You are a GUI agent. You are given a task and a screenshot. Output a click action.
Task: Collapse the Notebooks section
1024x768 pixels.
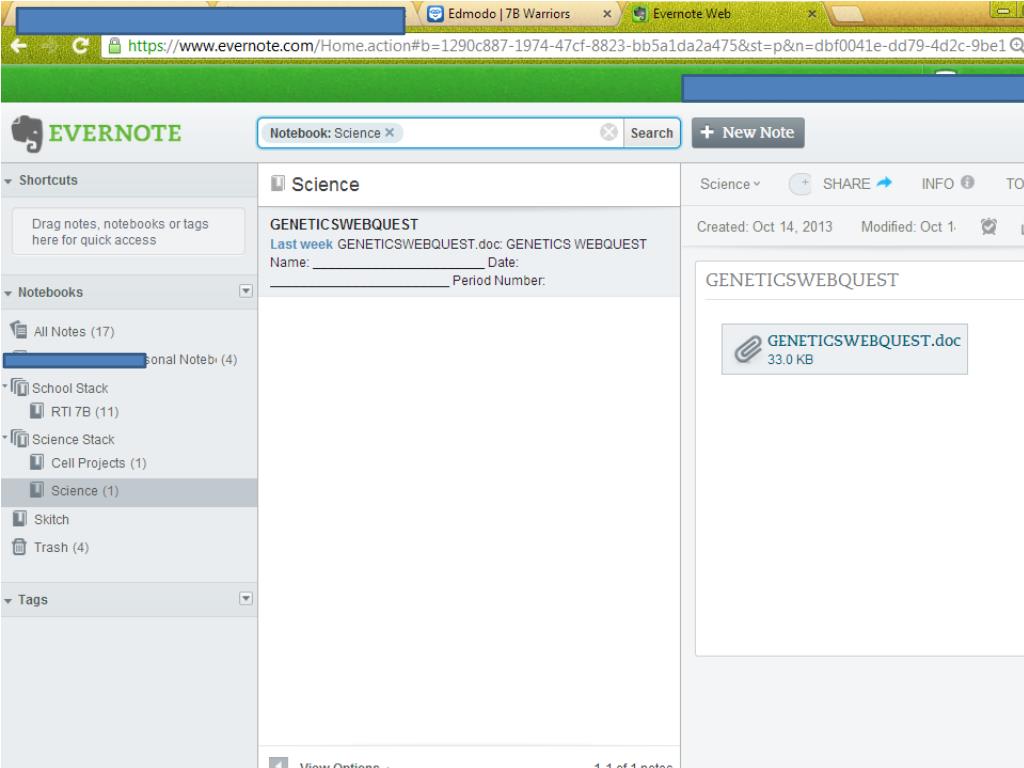point(8,293)
